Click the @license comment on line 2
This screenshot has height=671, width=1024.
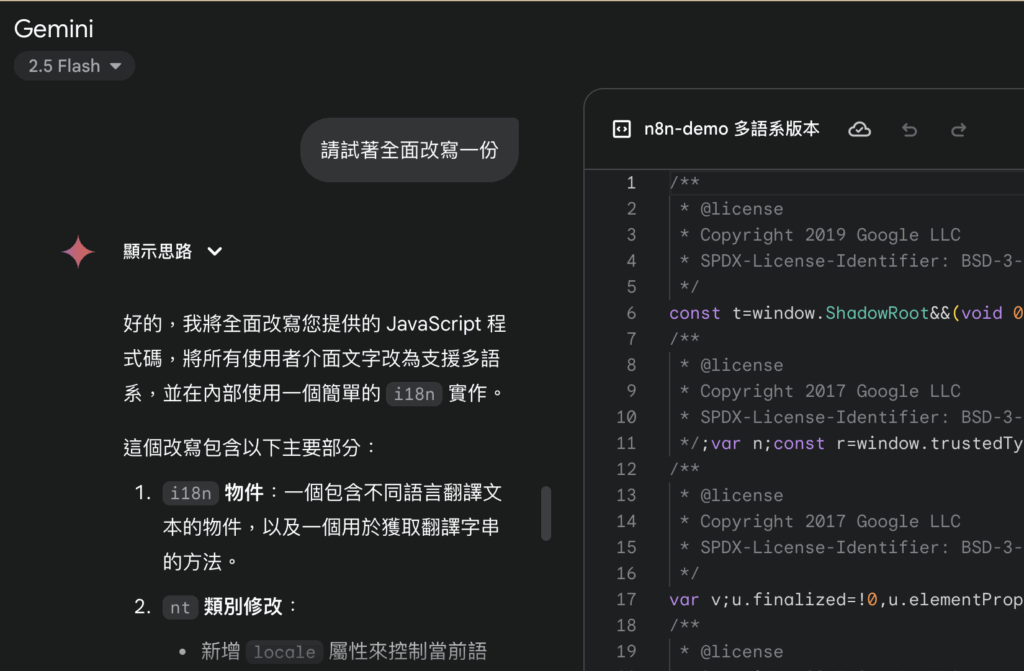[x=741, y=208]
